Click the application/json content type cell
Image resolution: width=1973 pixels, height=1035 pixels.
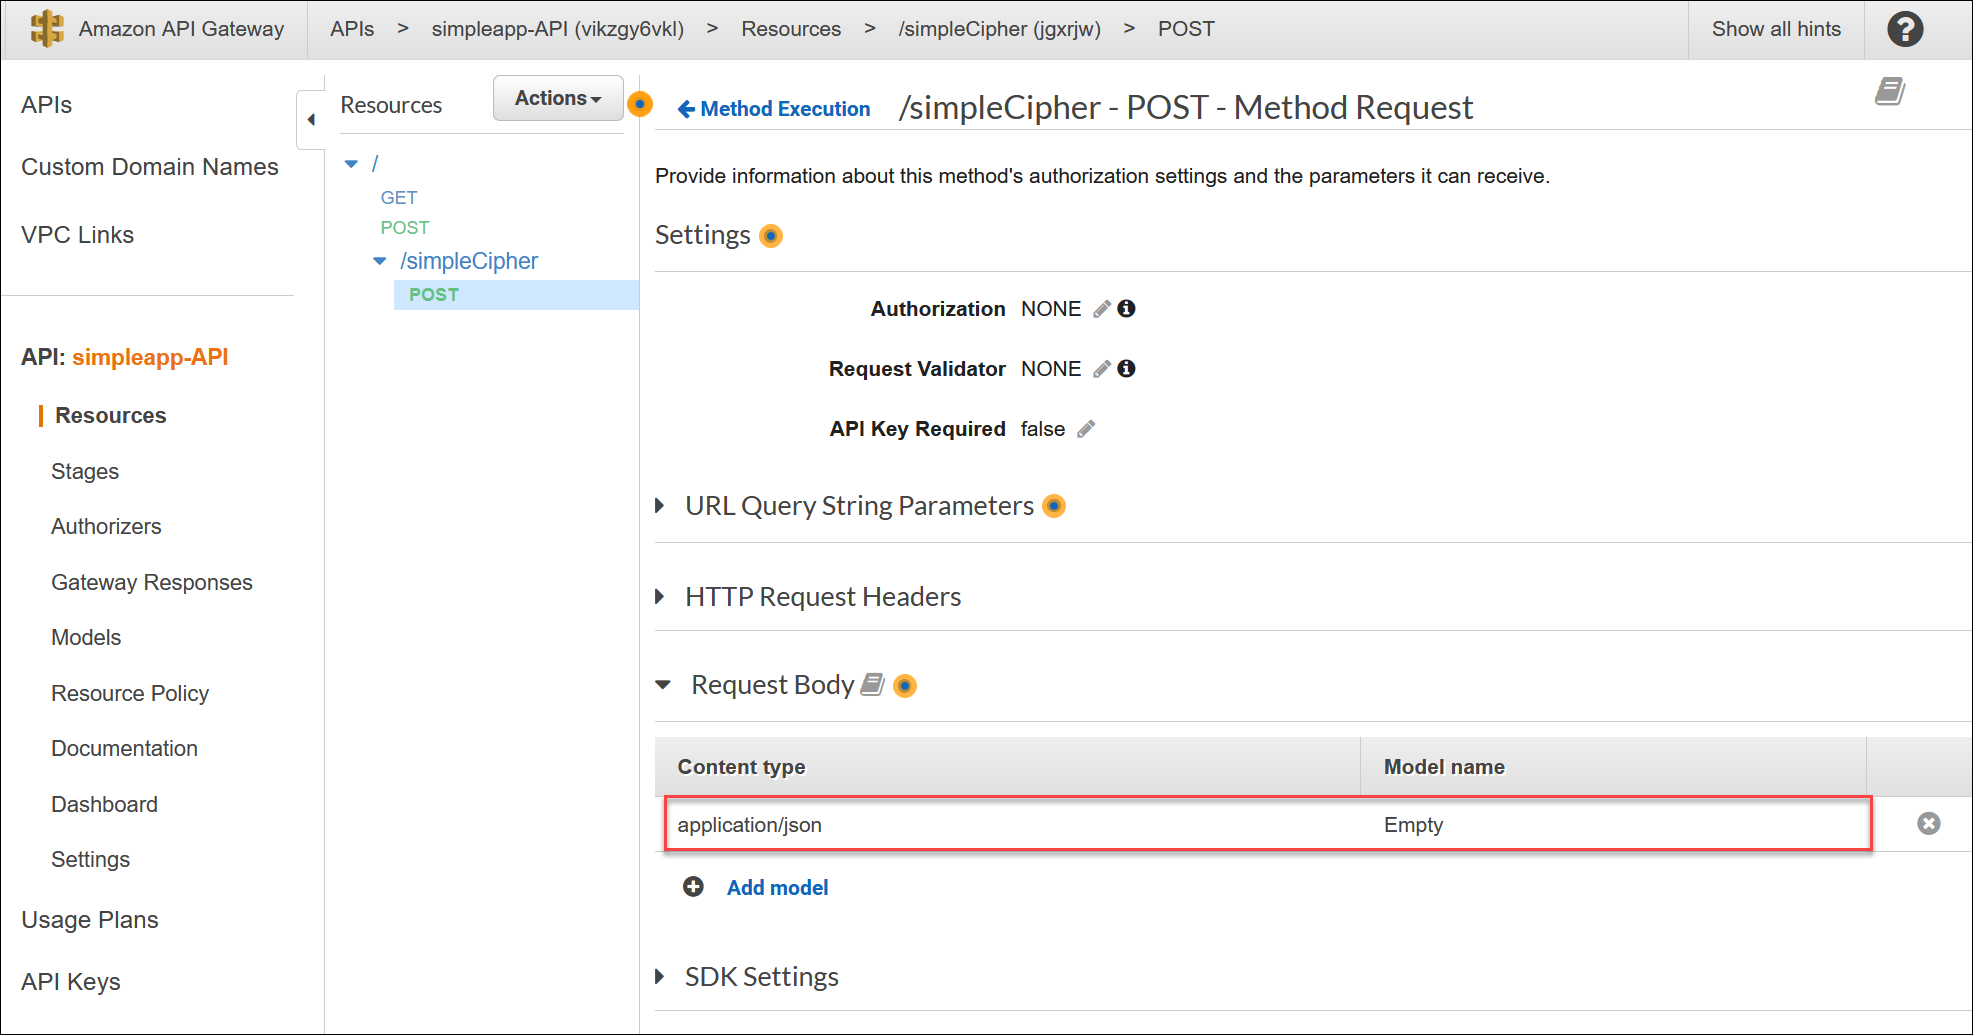750,825
